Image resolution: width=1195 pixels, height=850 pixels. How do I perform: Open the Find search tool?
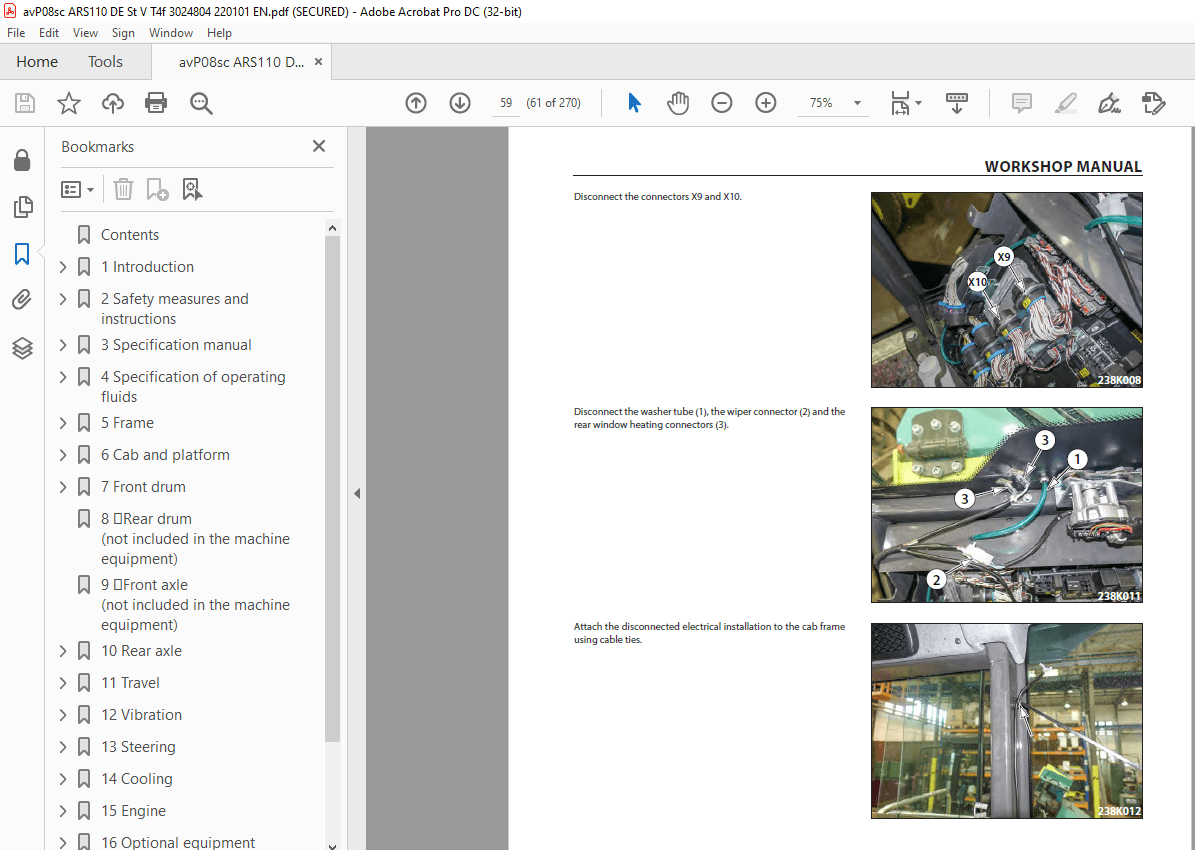pos(200,102)
